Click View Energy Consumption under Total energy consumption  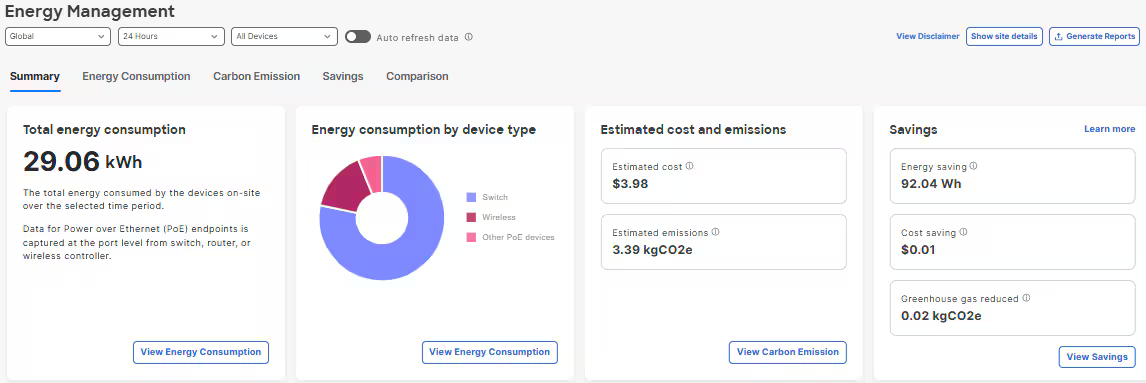tap(201, 352)
